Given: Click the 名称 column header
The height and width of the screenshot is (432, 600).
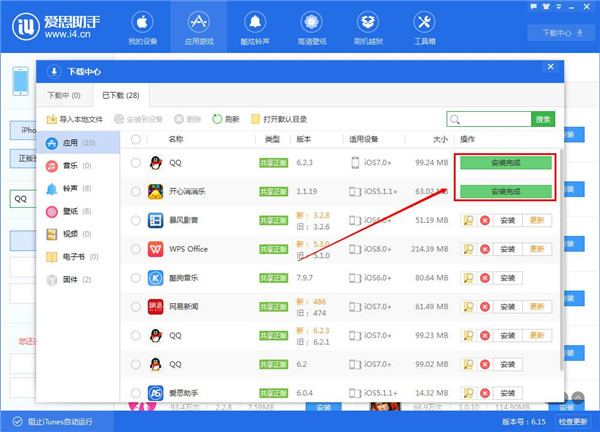Looking at the screenshot, I should [176, 139].
